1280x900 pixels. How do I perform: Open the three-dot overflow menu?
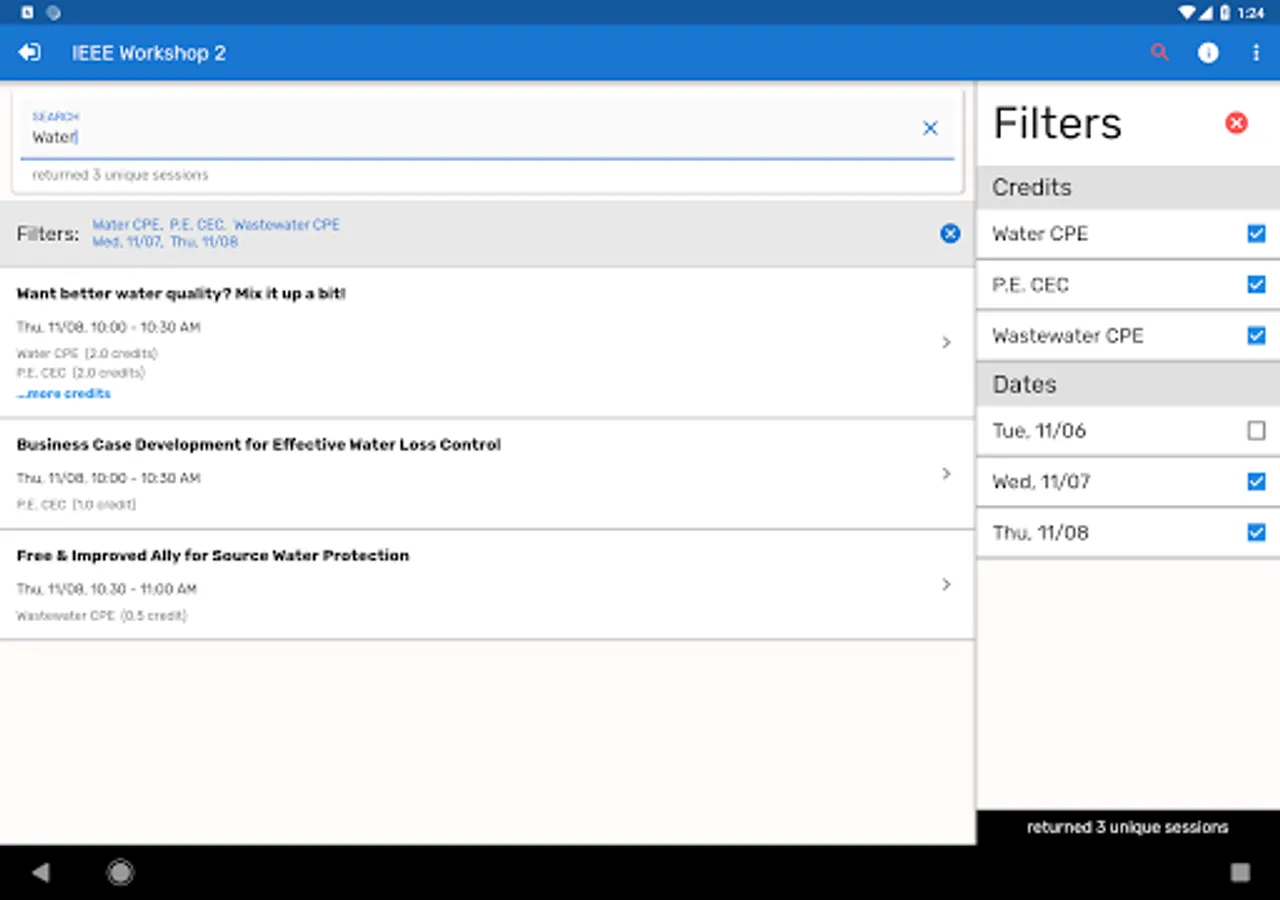coord(1256,53)
